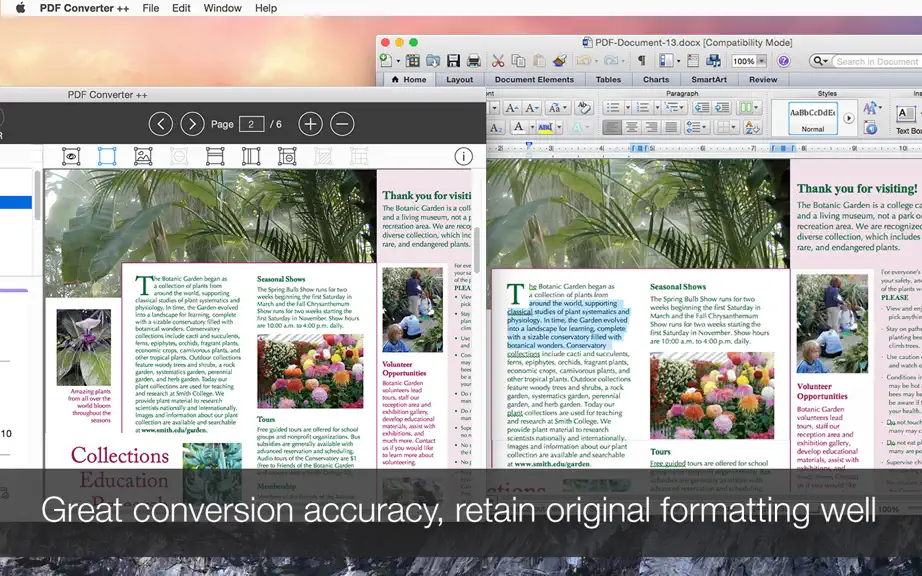
Task: Click the font color A swatch
Action: point(519,127)
